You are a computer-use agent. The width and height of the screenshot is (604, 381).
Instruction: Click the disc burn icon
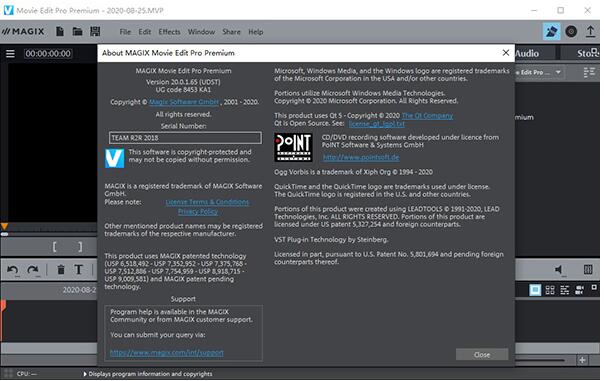point(571,31)
